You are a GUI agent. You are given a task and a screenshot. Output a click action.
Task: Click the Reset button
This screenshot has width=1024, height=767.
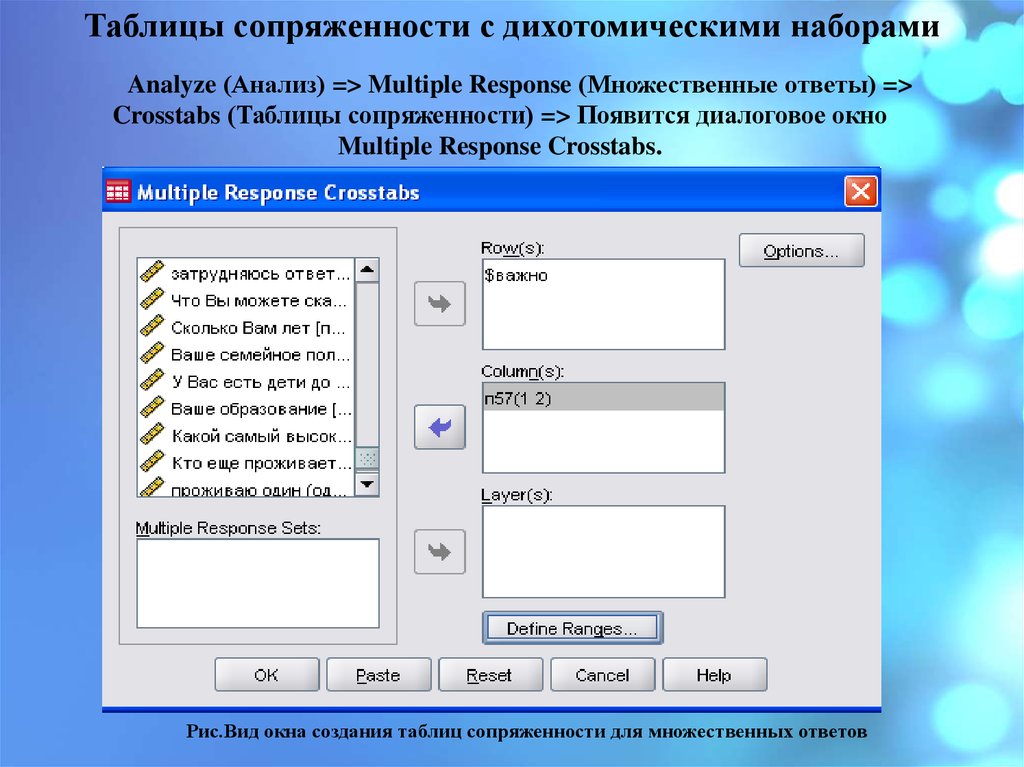(x=490, y=675)
